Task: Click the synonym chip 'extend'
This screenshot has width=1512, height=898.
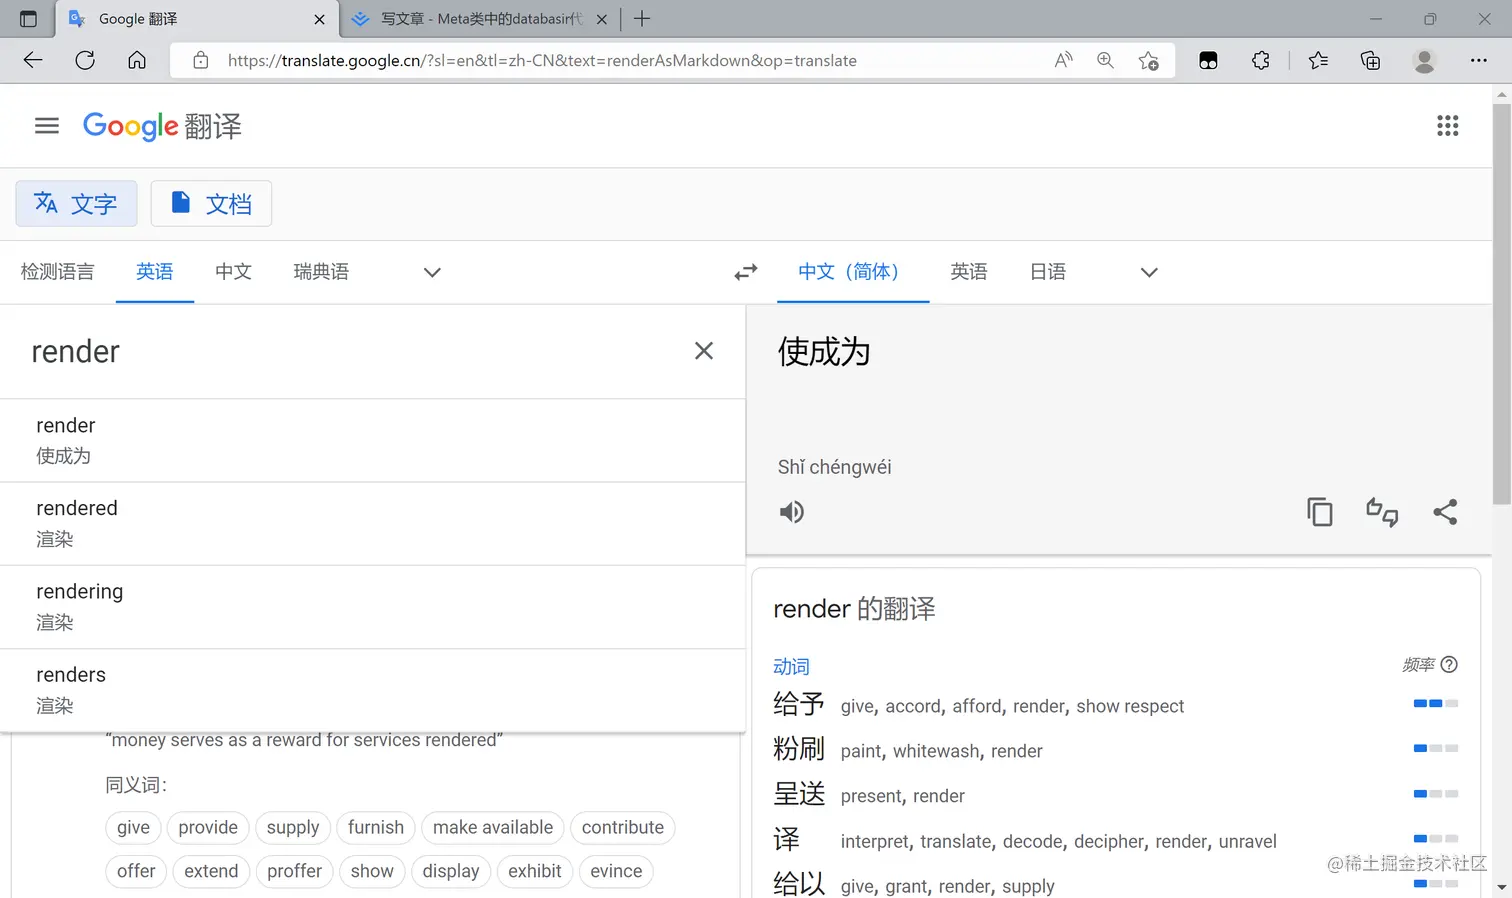Action: coord(211,872)
